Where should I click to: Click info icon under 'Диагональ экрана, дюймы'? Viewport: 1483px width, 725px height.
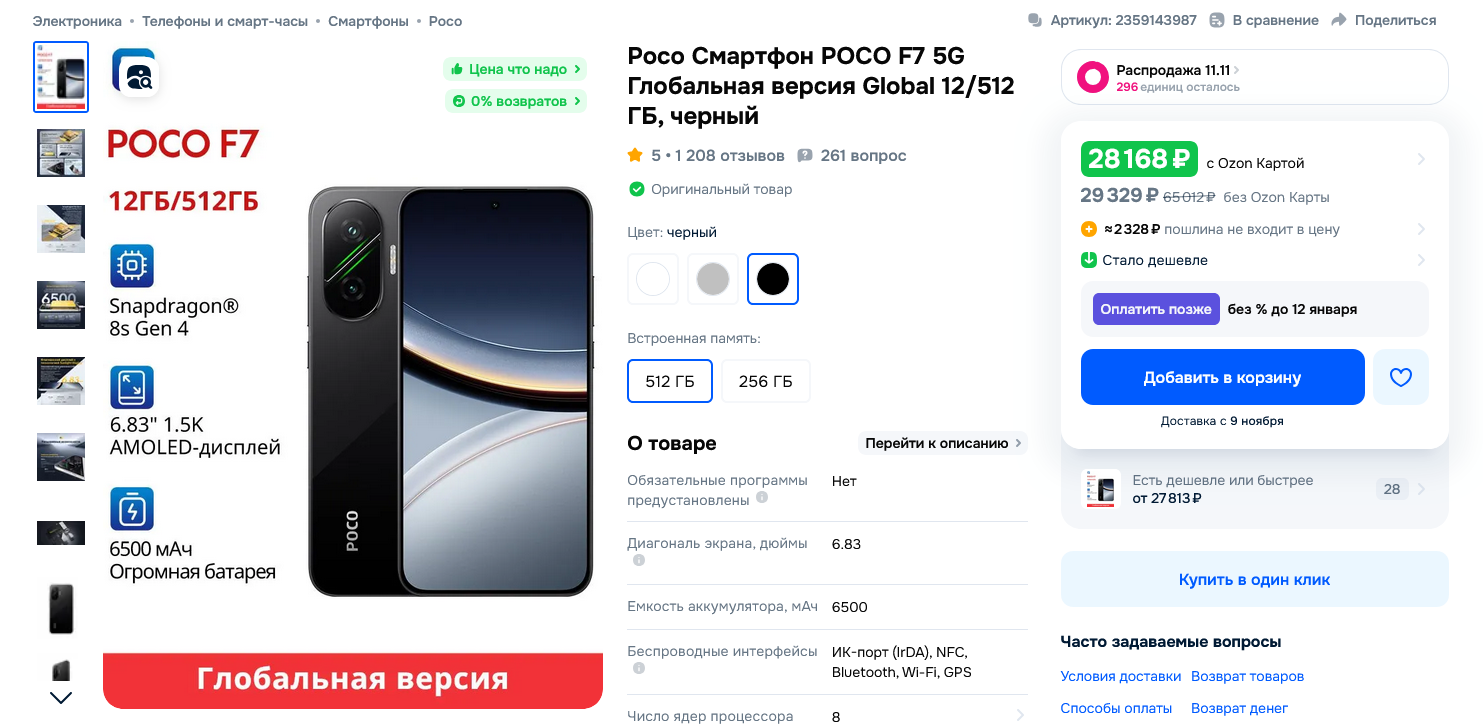[639, 560]
